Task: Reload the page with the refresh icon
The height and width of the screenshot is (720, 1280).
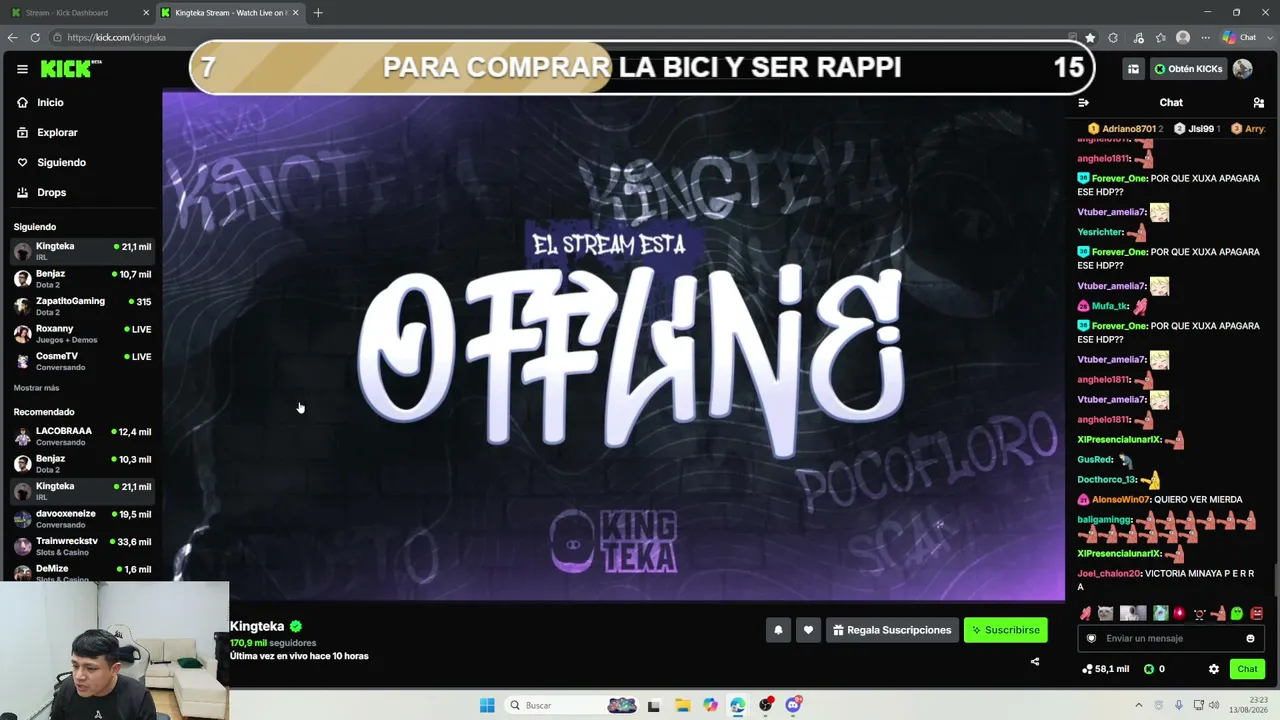Action: (35, 37)
